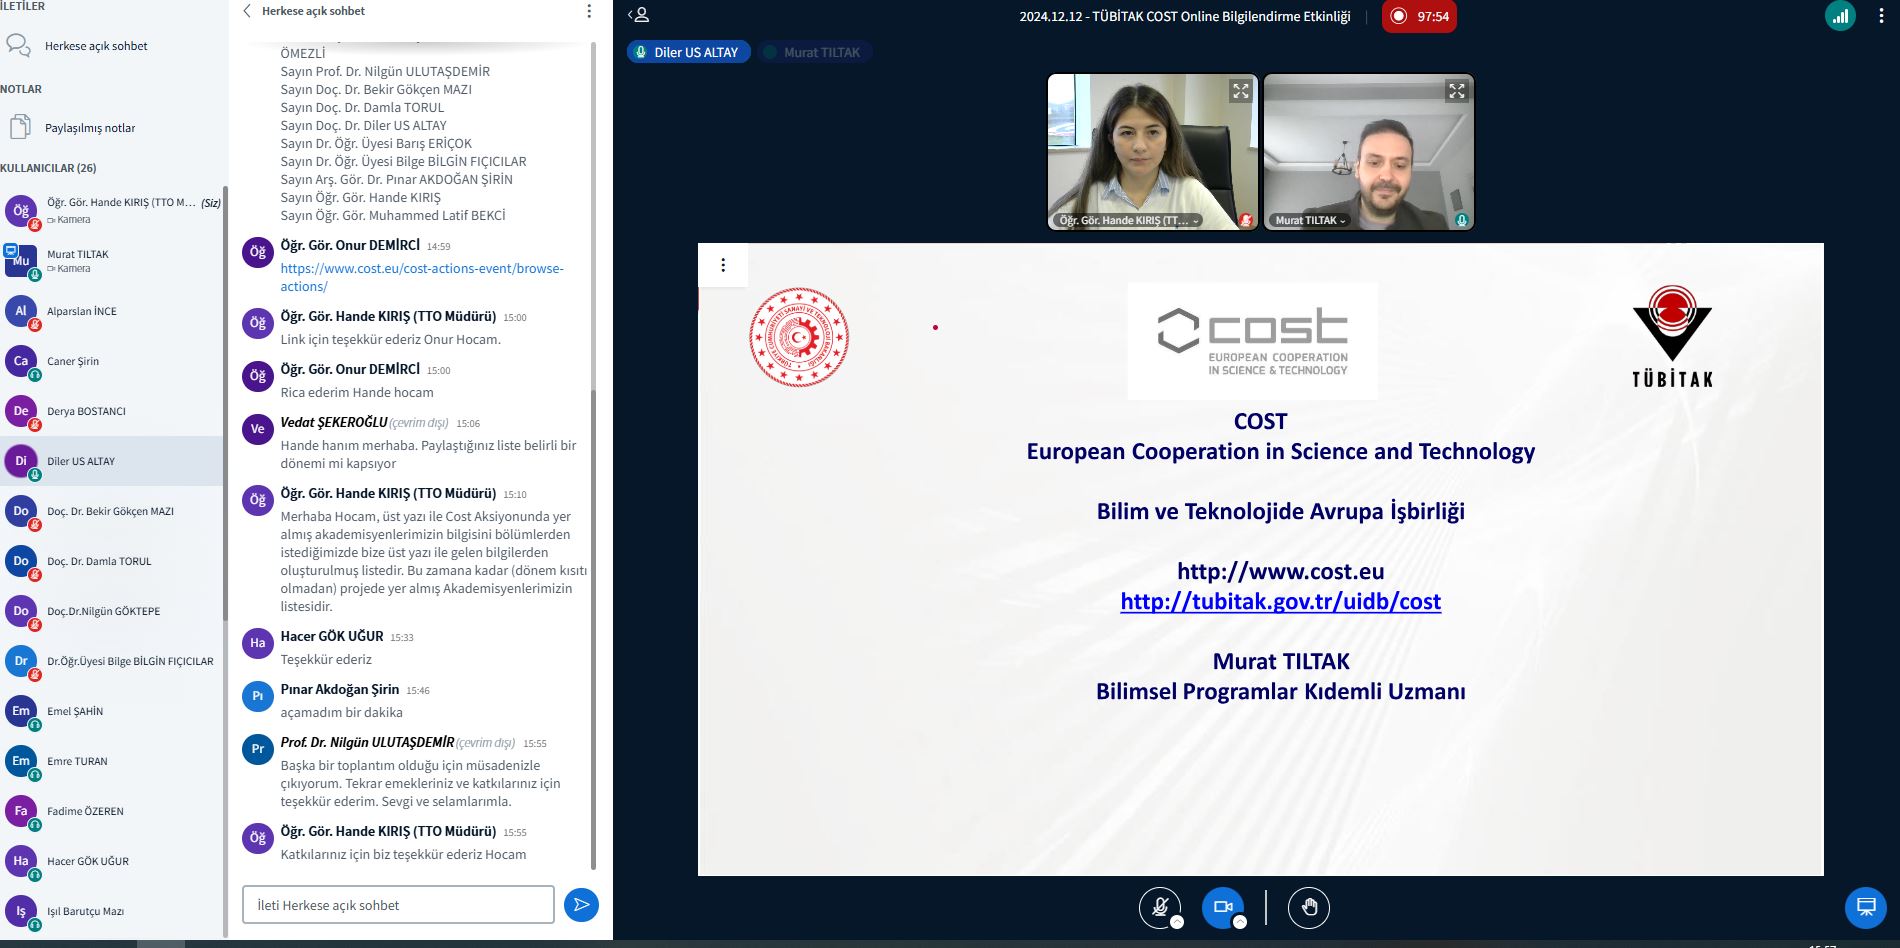The width and height of the screenshot is (1900, 948).
Task: Toggle the user list panel icon
Action: click(638, 15)
